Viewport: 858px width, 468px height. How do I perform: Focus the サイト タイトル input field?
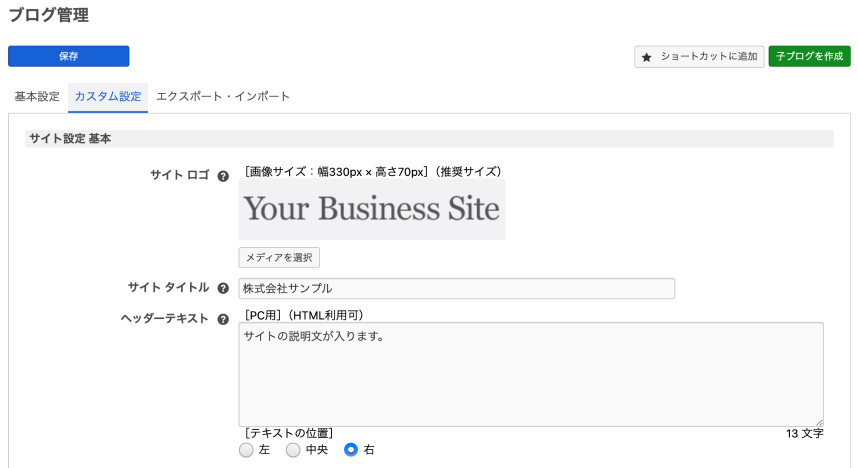pos(456,288)
